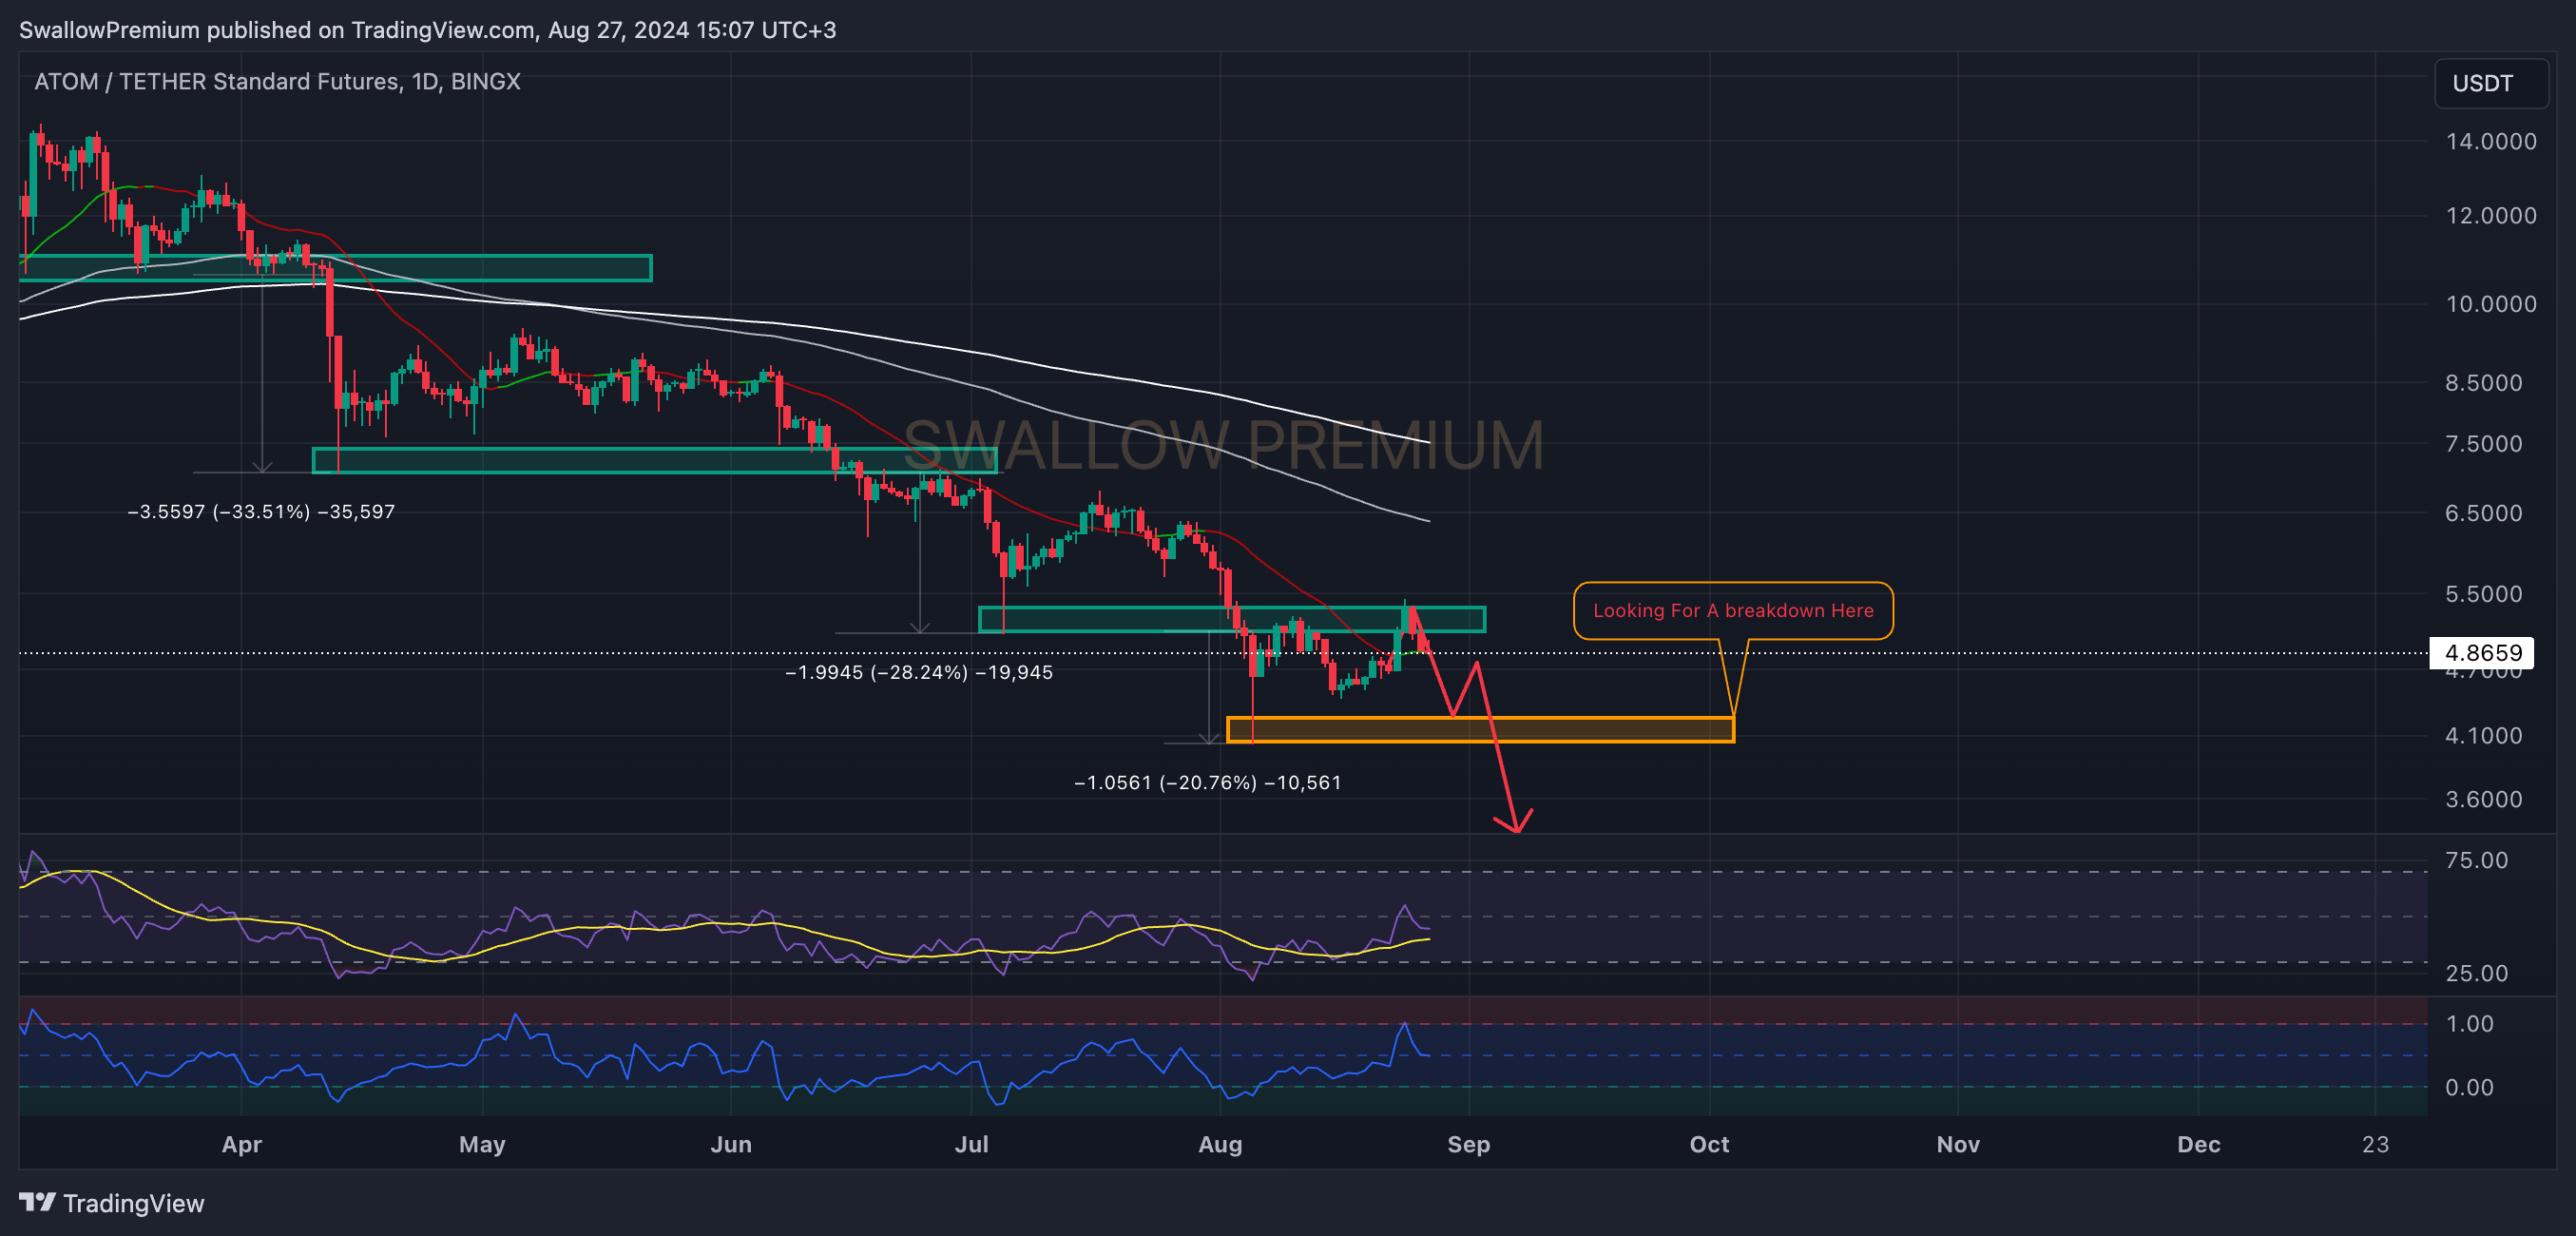Click the USDT currency button
Screen dimensions: 2576x1236
tap(2490, 83)
